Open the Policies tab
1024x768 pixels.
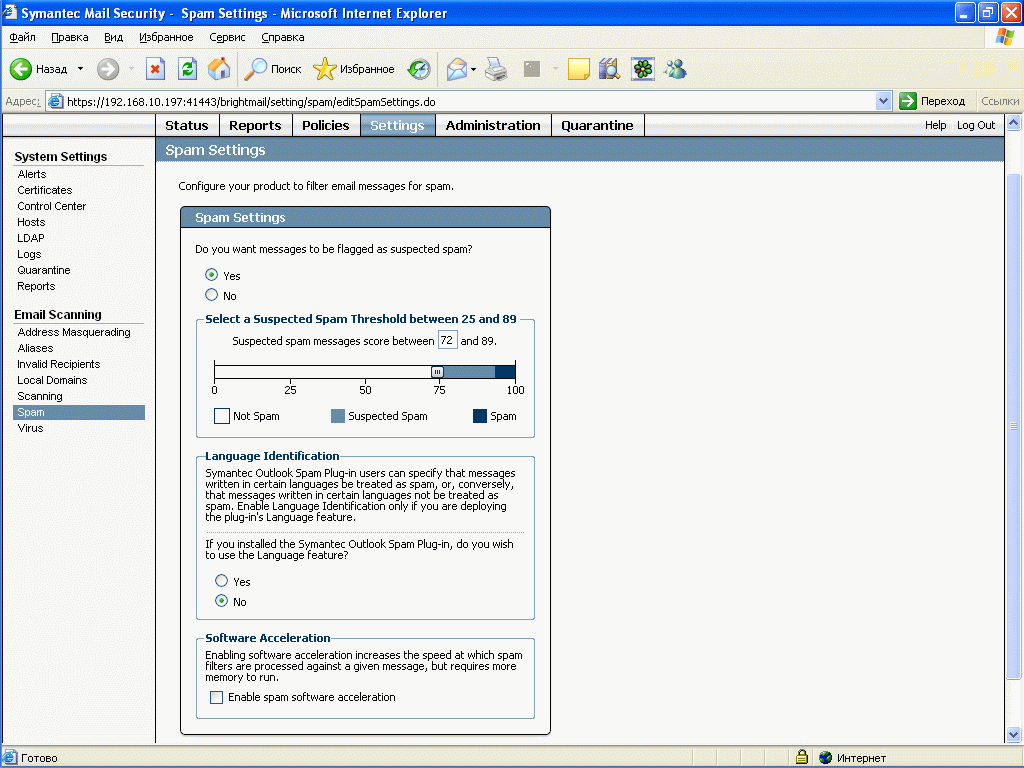coord(326,125)
